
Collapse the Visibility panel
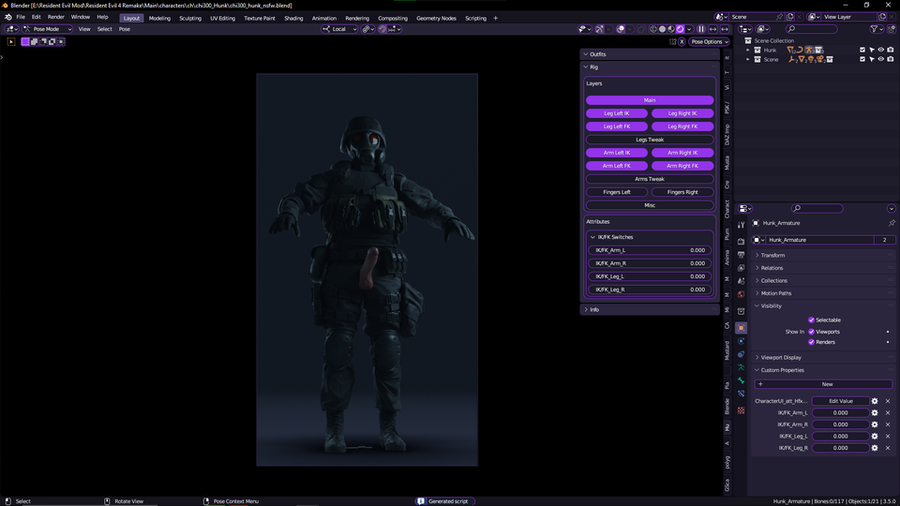click(x=824, y=306)
